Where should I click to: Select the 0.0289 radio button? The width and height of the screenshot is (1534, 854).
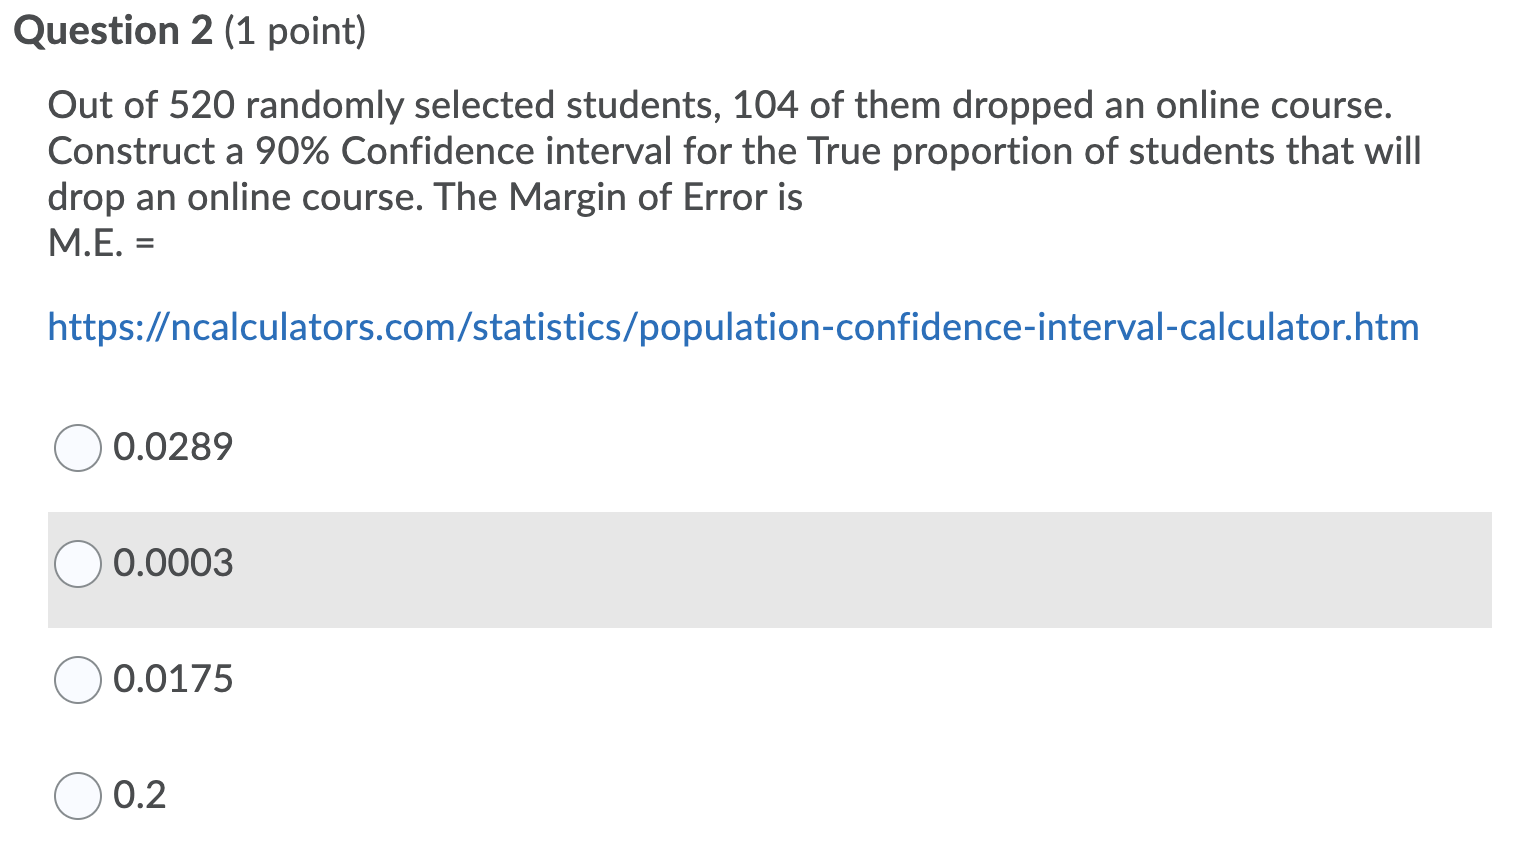(x=77, y=447)
